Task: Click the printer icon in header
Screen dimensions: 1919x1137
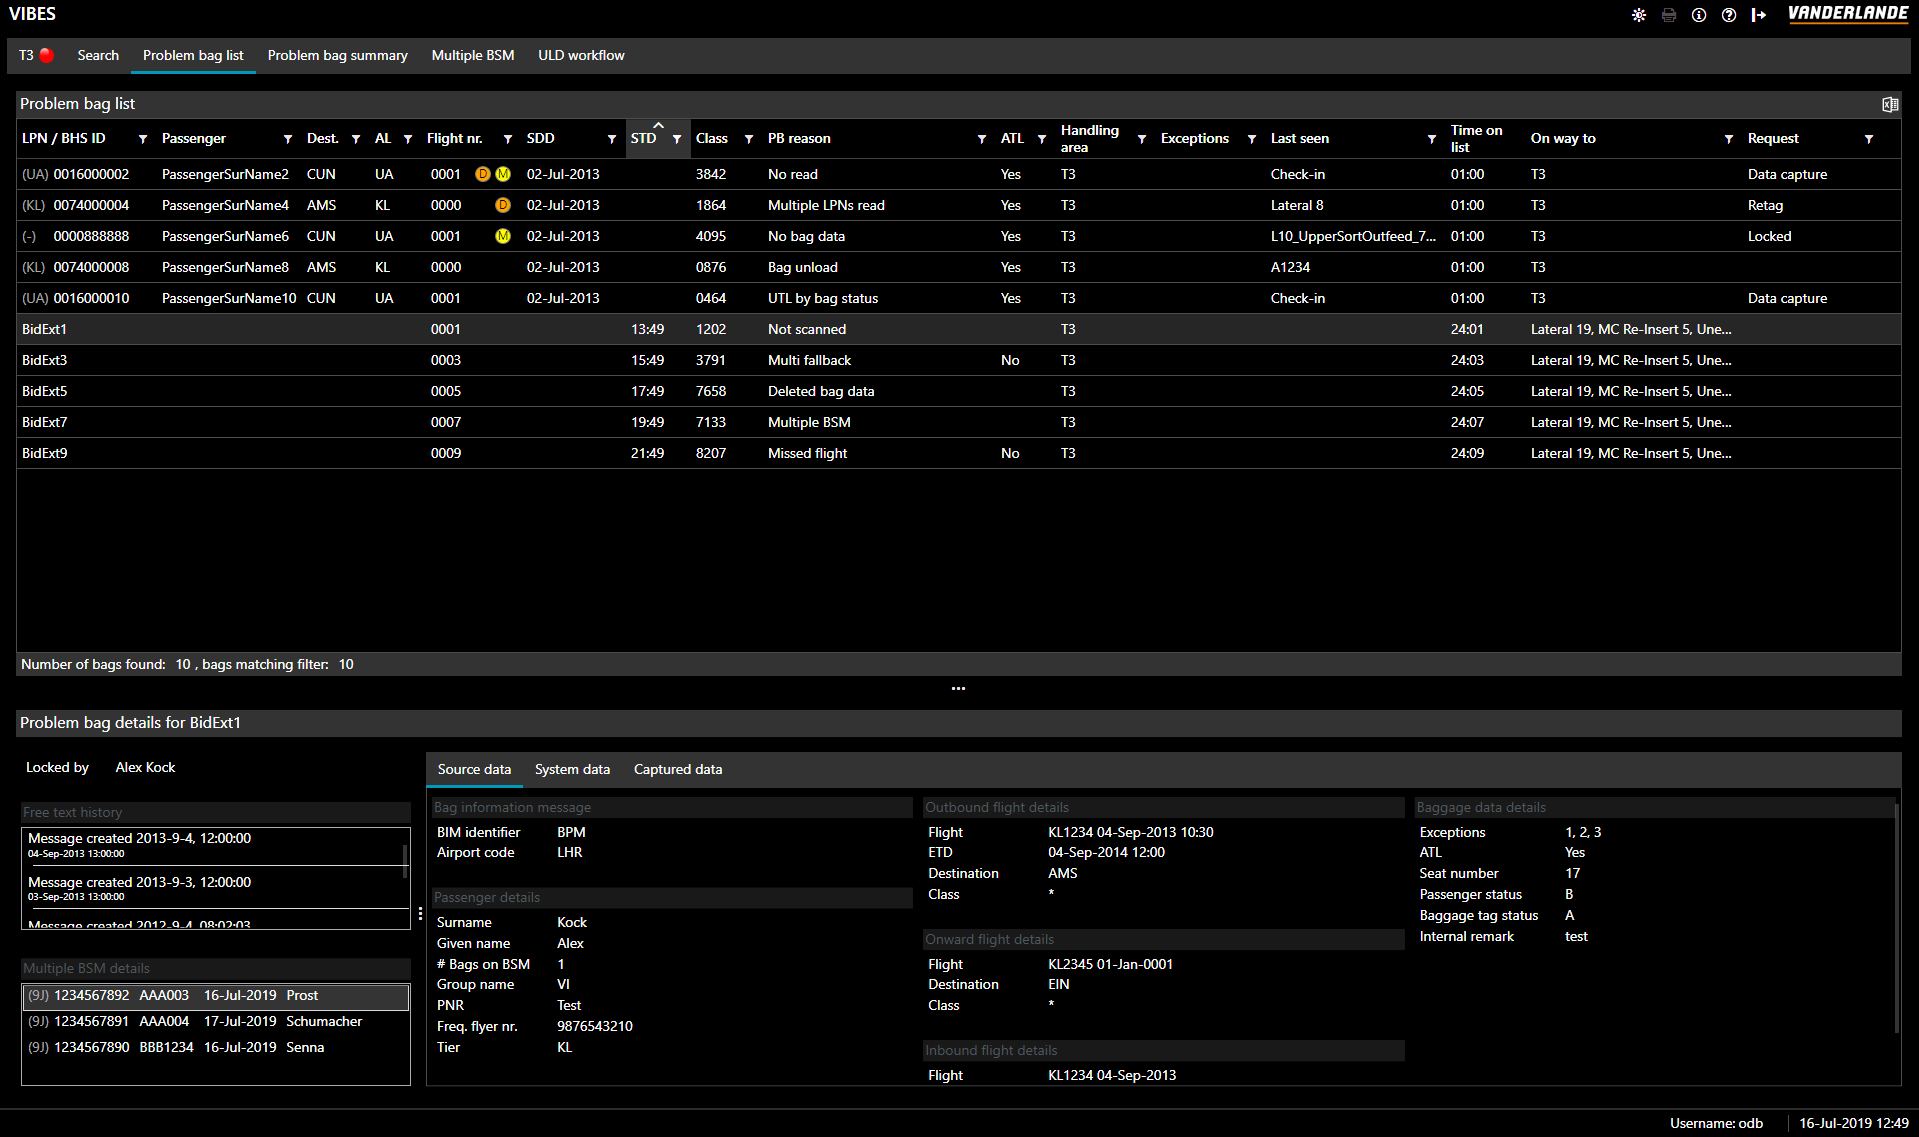Action: pos(1669,15)
